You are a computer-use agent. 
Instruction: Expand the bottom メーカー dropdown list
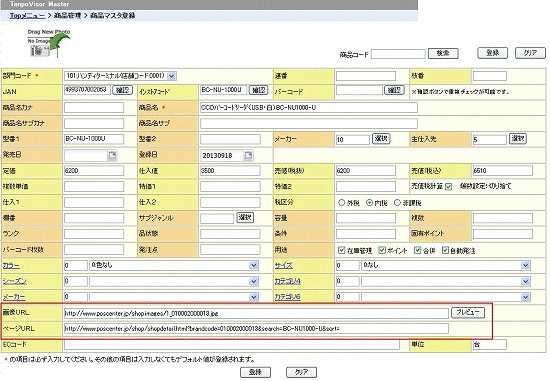click(x=254, y=297)
